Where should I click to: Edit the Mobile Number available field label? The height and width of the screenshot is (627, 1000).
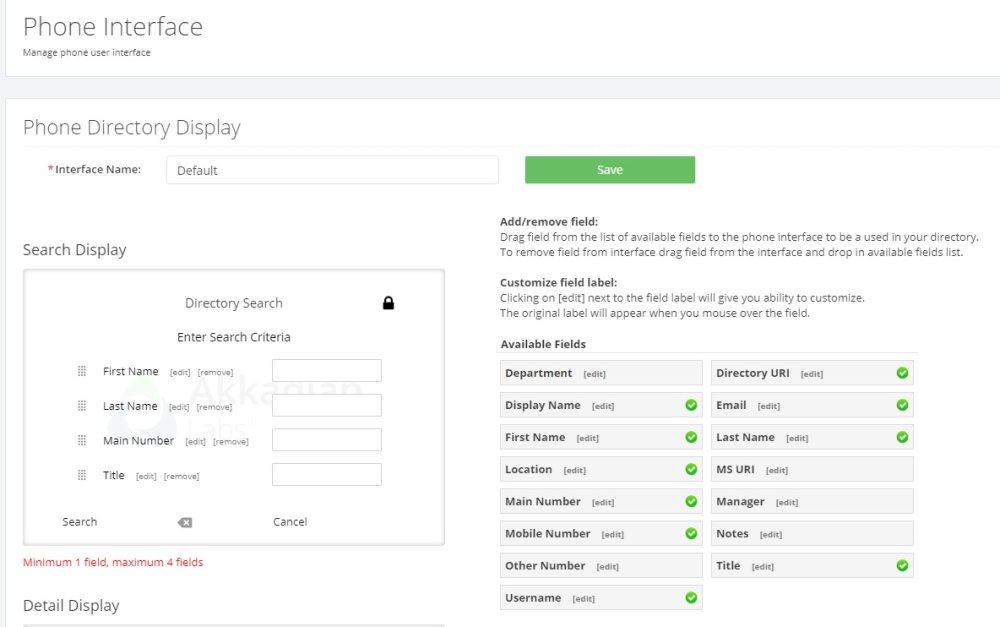[x=612, y=535]
